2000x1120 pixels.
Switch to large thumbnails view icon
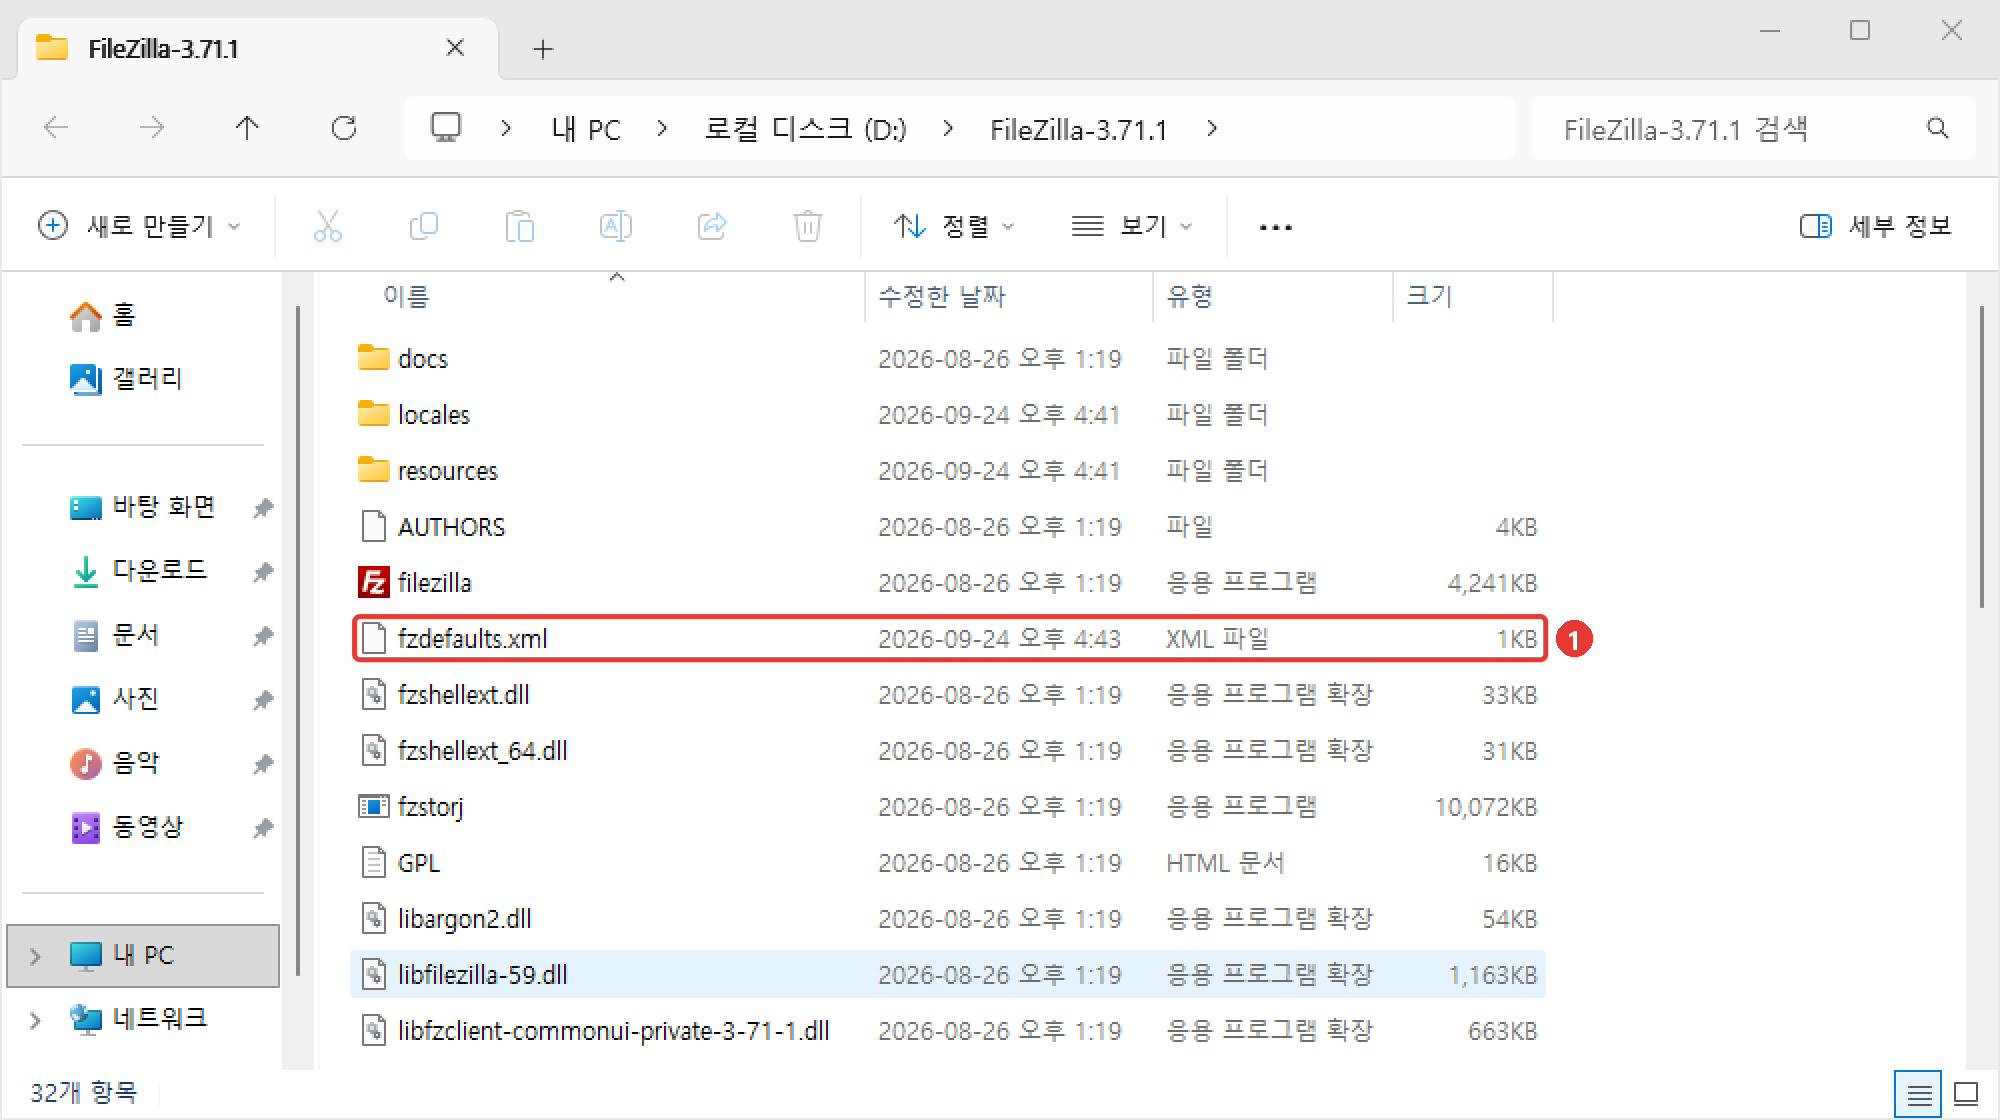1966,1094
